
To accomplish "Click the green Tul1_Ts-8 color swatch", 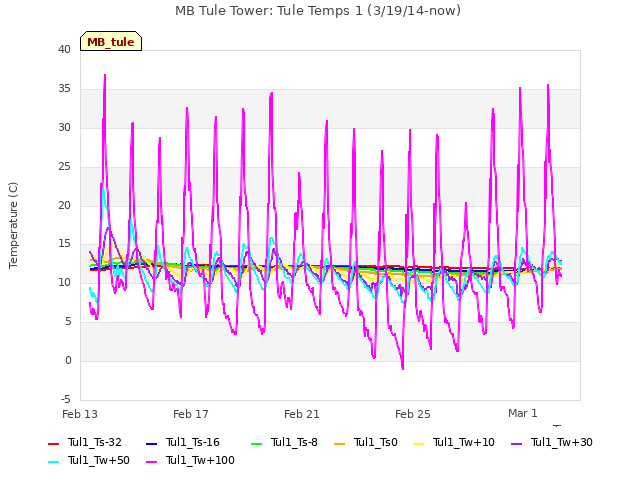I will coord(256,444).
